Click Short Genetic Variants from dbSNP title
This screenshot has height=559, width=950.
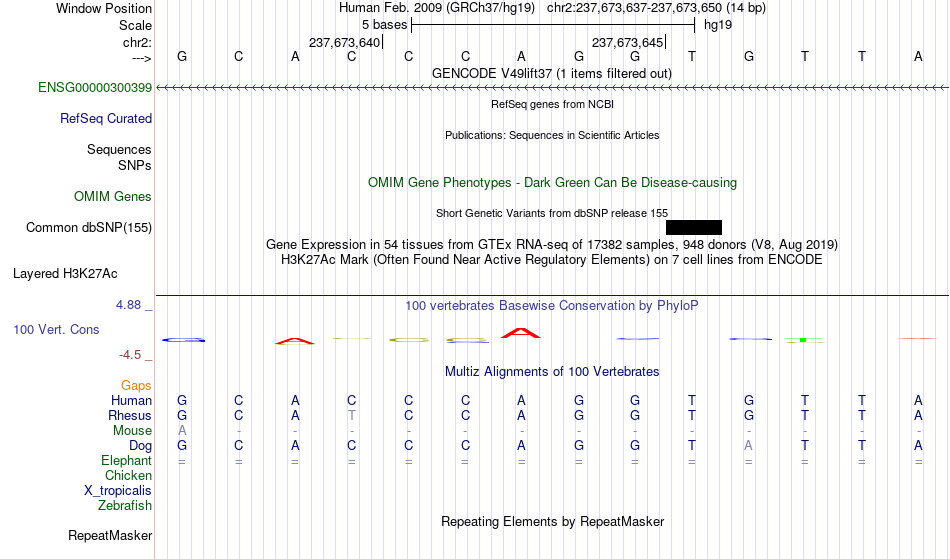point(551,213)
